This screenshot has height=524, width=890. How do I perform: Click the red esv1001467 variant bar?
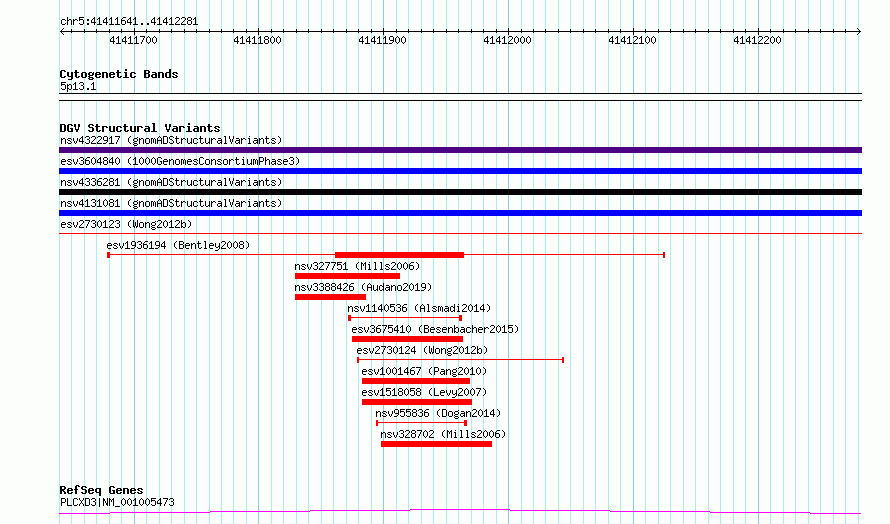[416, 381]
